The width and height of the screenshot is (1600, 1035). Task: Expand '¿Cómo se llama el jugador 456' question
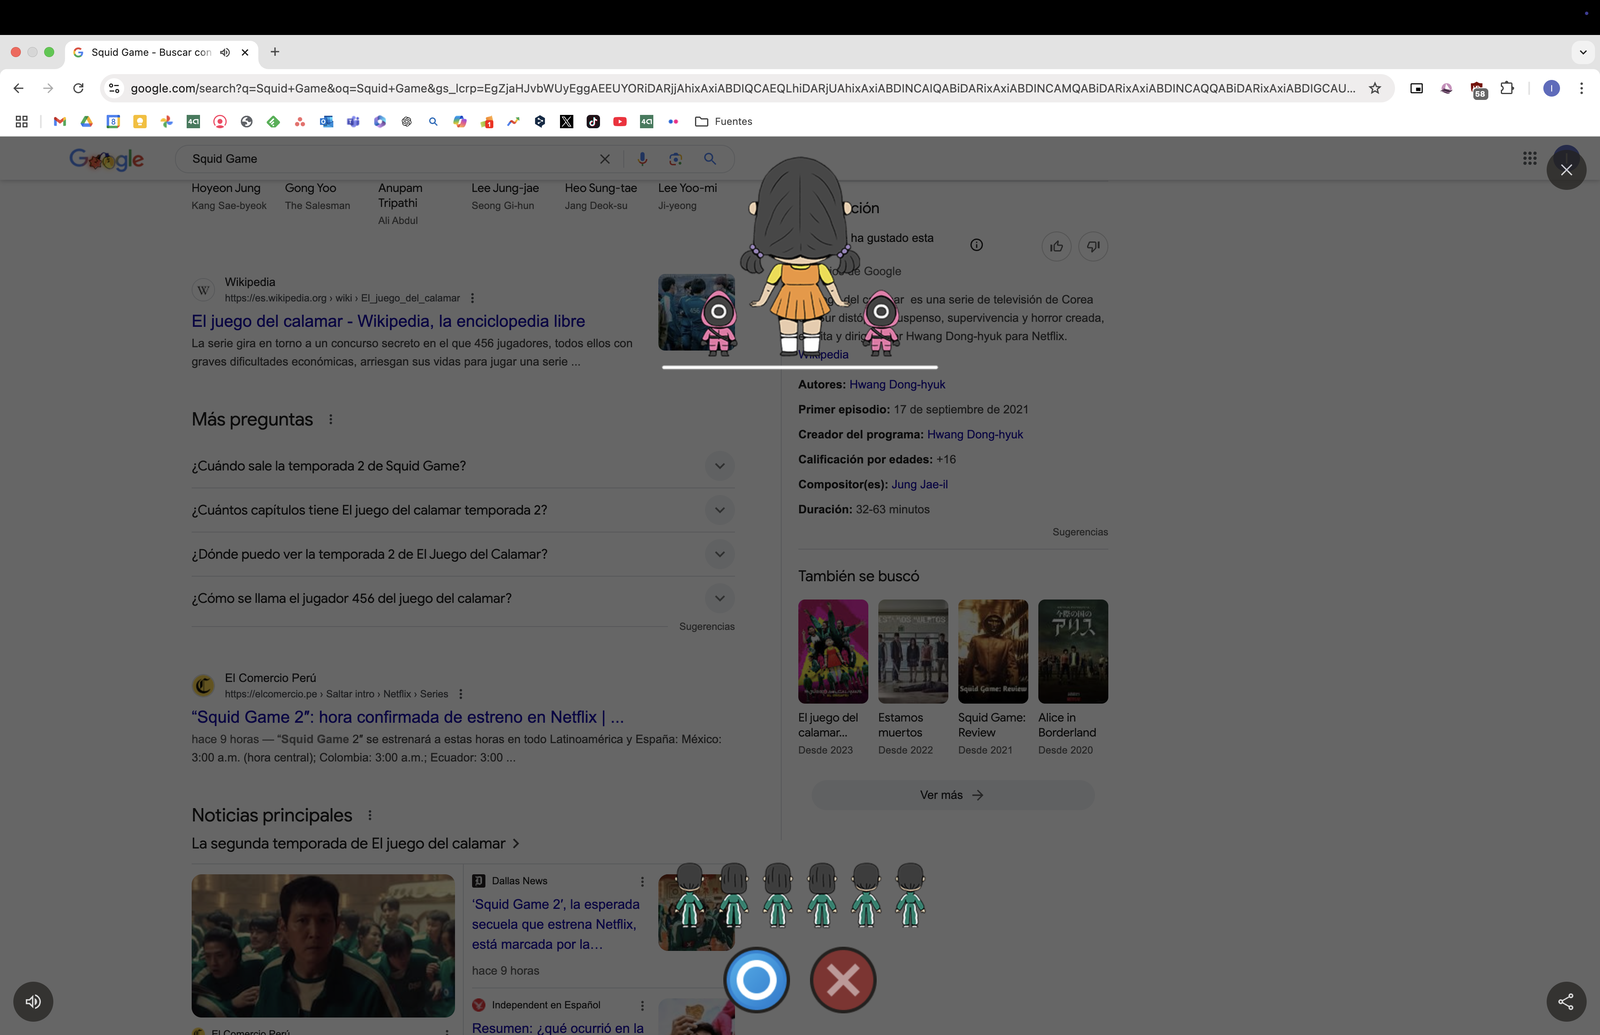click(719, 598)
